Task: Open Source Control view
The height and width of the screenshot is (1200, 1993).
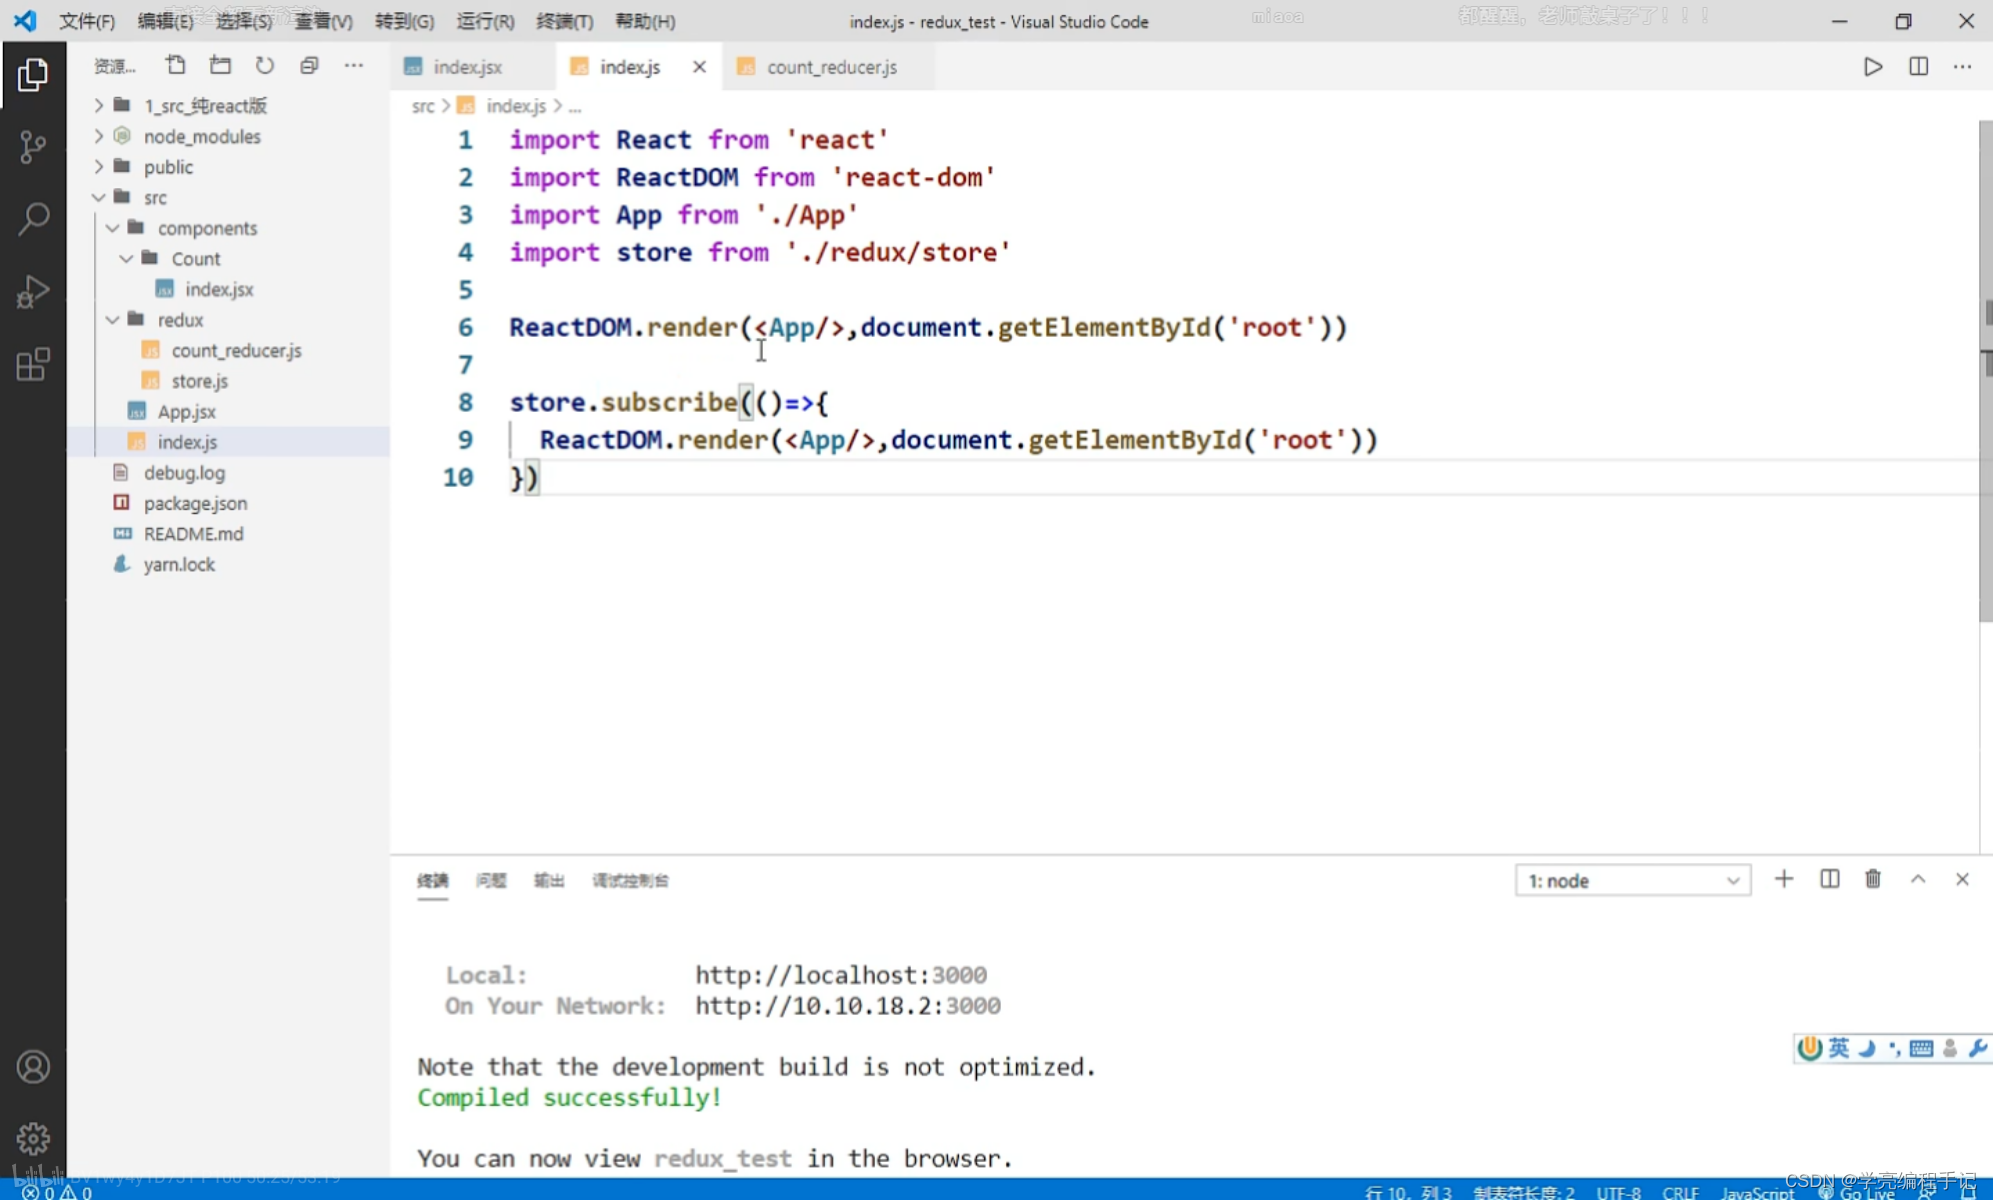Action: point(33,147)
